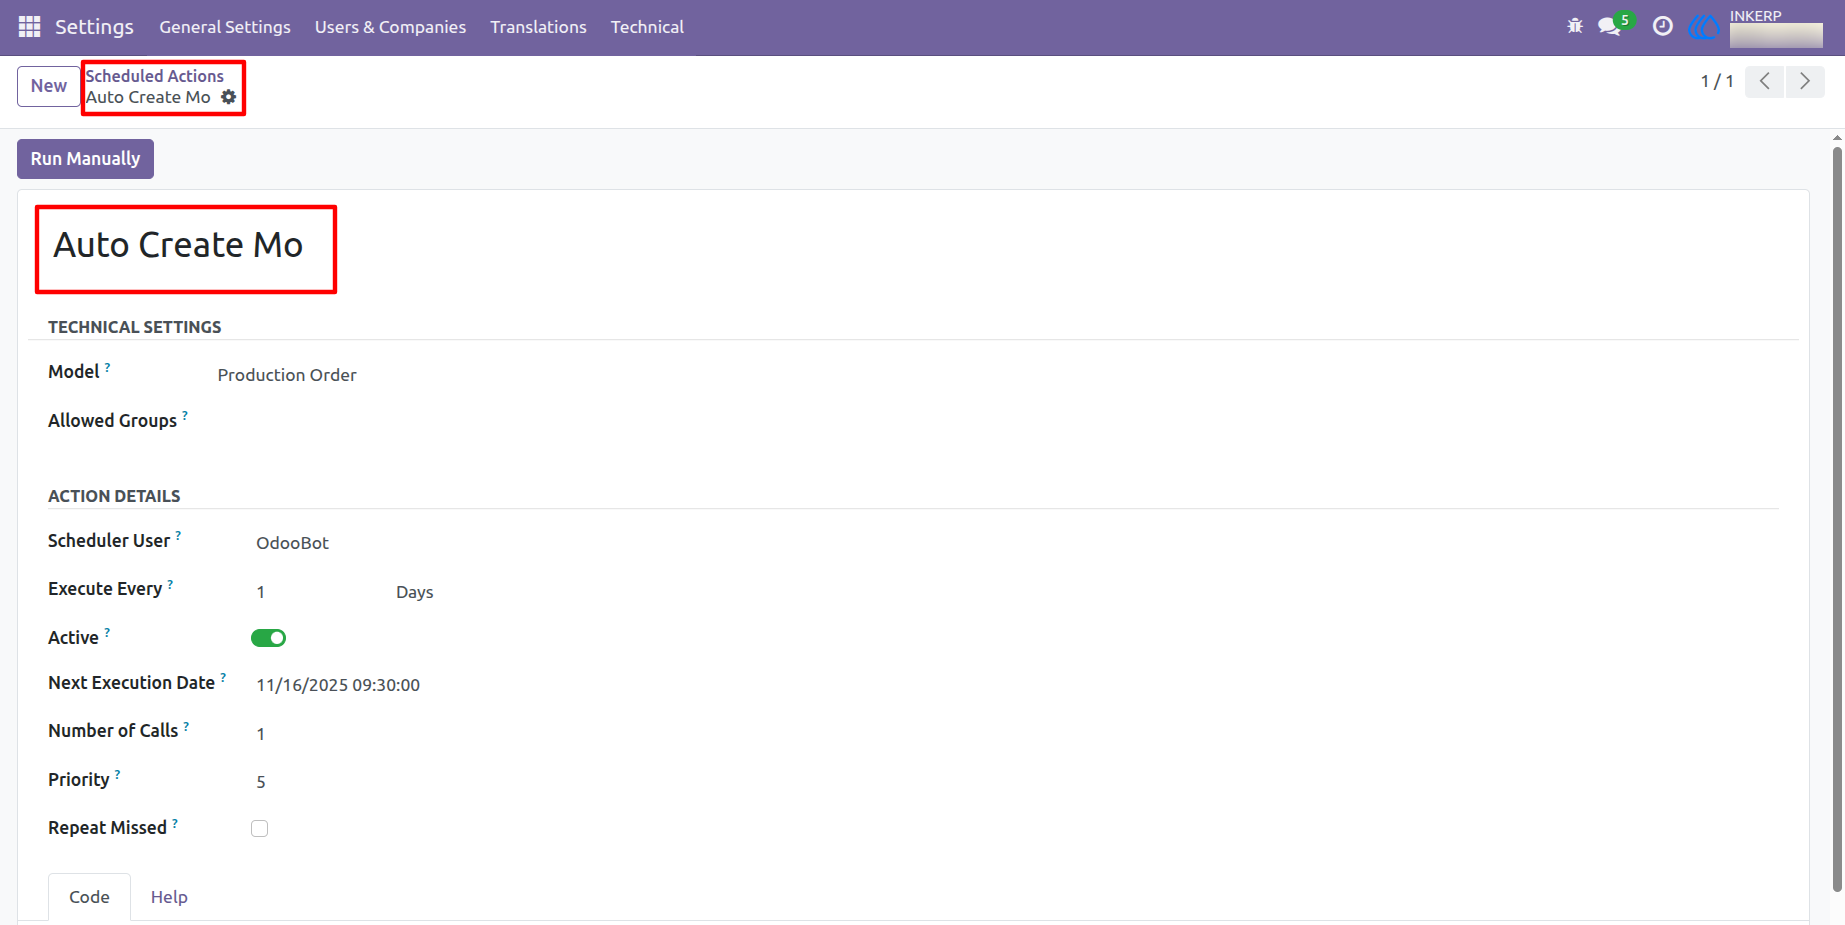
Task: Click the help mark next to Priority
Action: pos(117,774)
